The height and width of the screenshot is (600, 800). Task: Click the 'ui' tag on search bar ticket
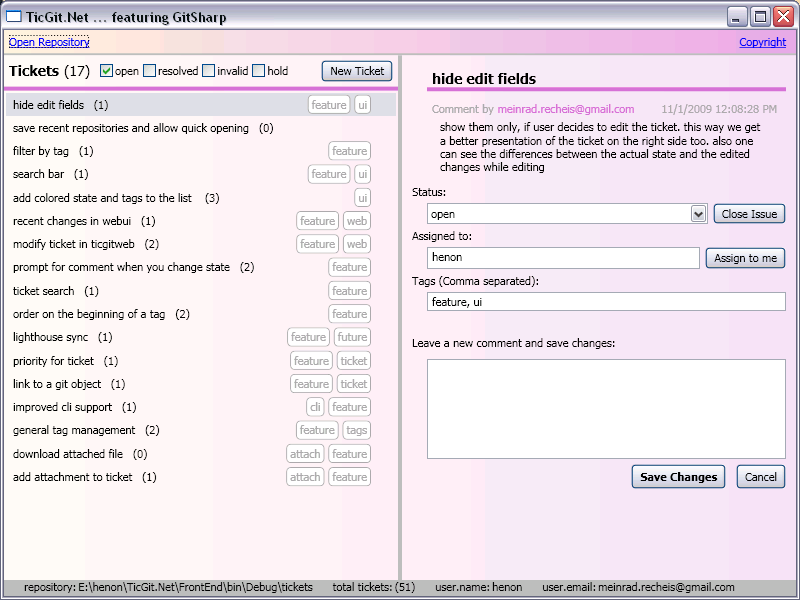pos(362,175)
